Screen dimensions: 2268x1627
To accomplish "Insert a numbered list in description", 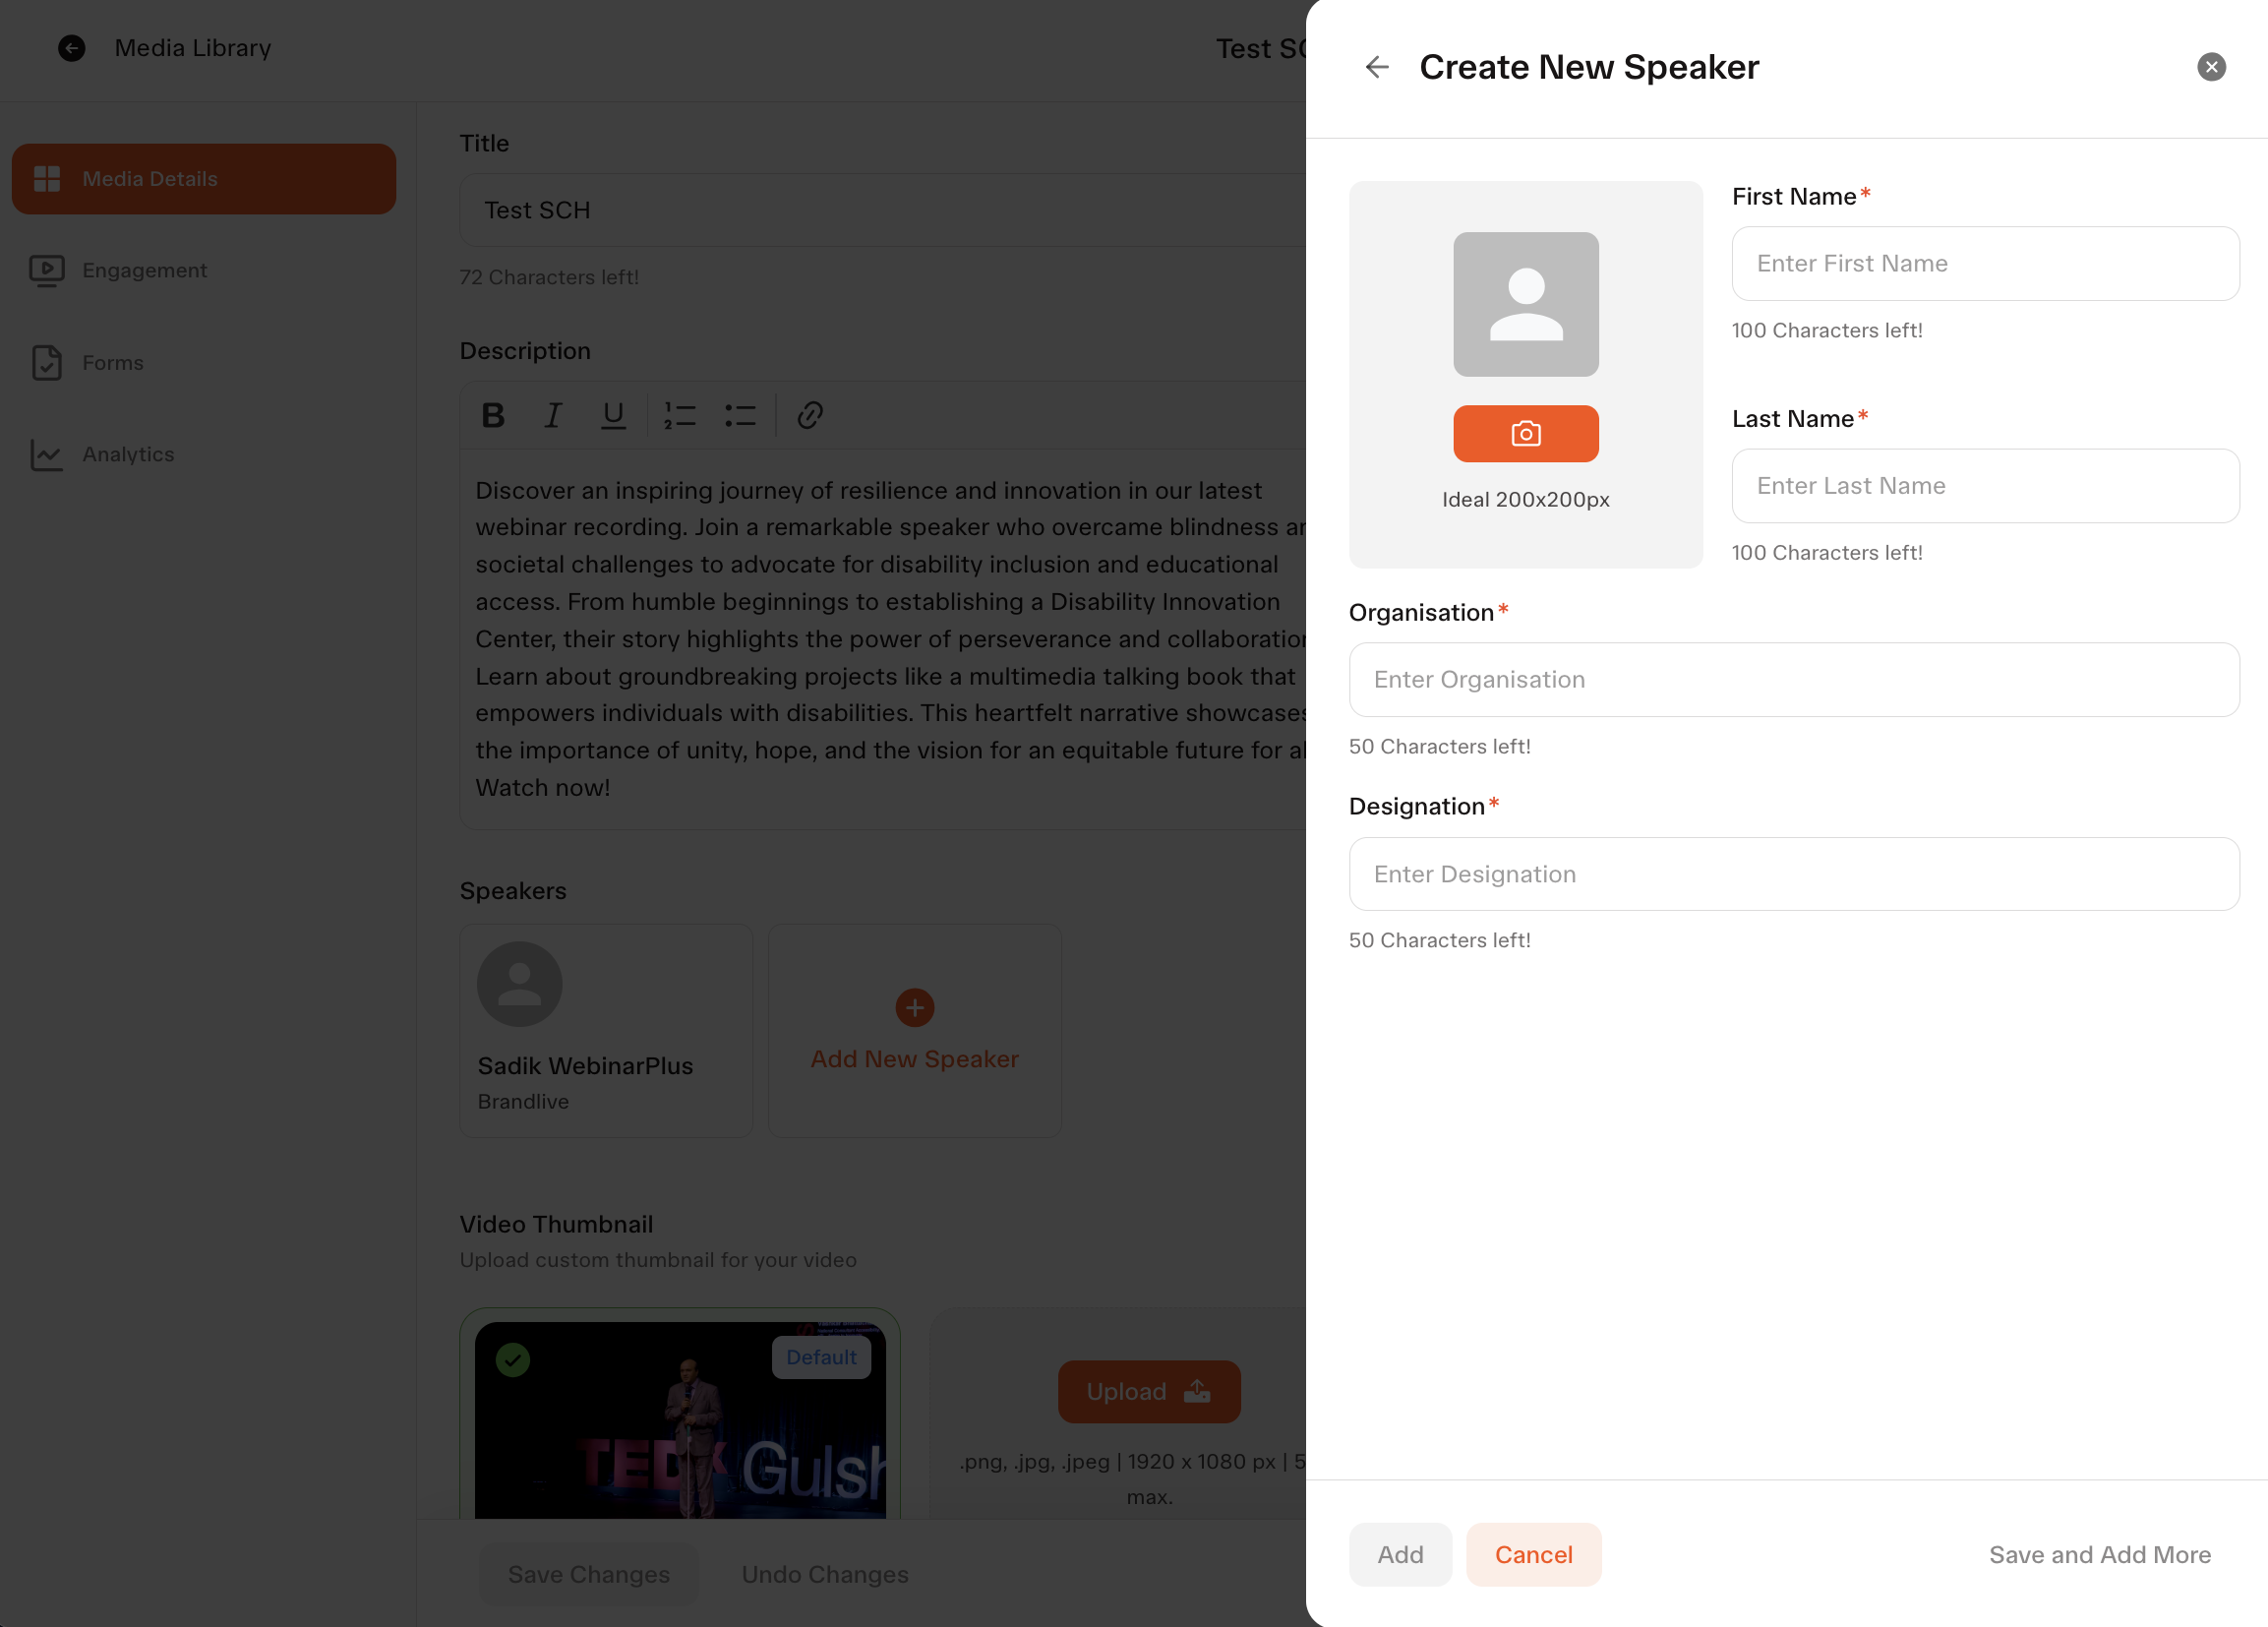I will click(x=680, y=415).
